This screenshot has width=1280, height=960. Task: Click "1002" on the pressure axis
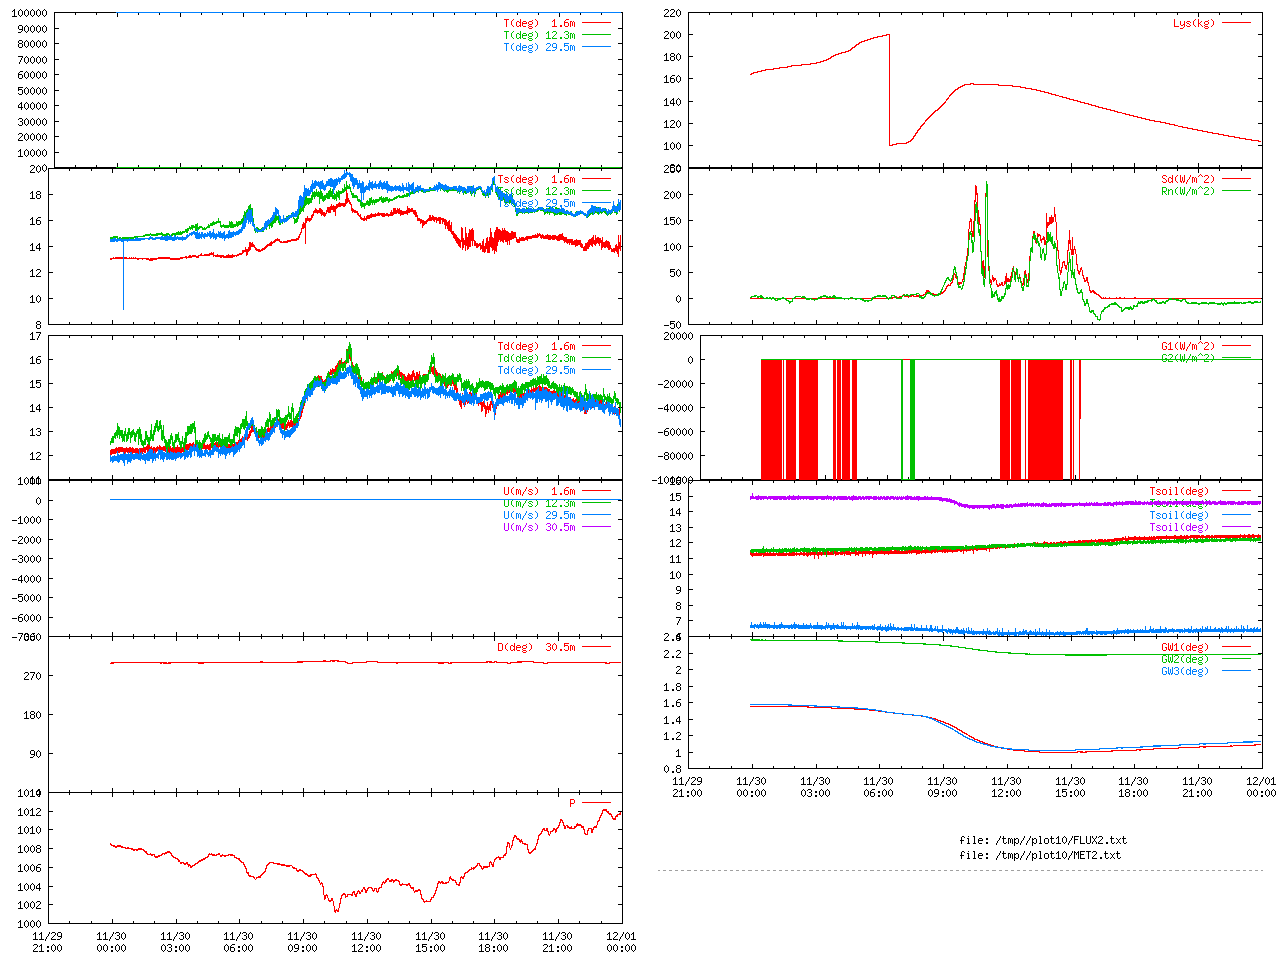pos(29,906)
